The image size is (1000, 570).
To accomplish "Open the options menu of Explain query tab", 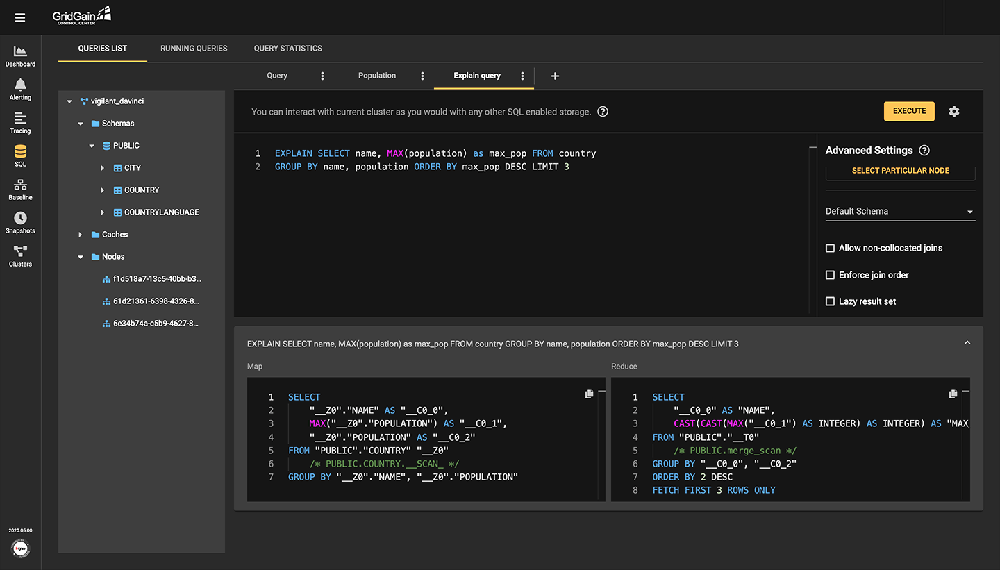I will 523,76.
